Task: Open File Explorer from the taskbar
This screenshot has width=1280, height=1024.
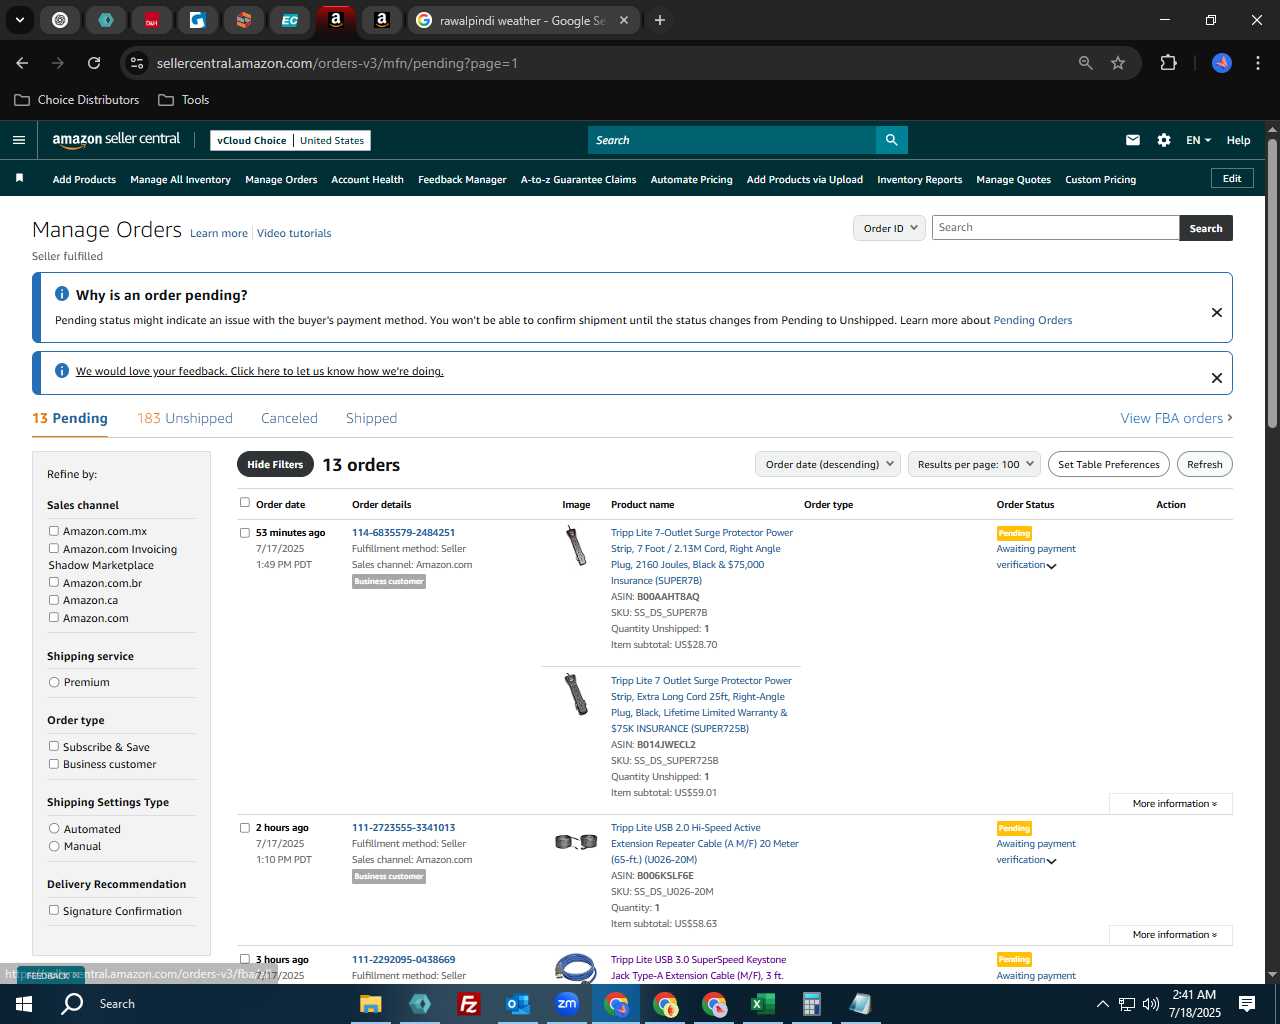Action: [371, 1004]
